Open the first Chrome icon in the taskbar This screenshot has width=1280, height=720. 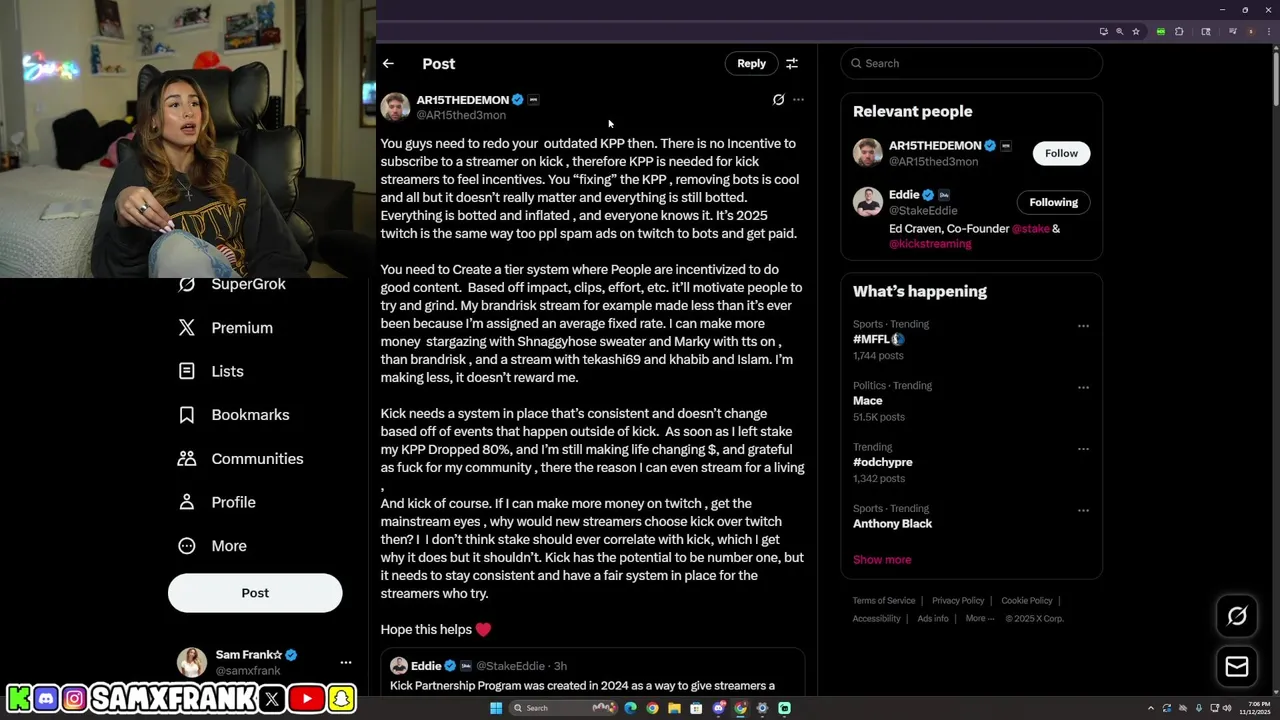[x=652, y=708]
